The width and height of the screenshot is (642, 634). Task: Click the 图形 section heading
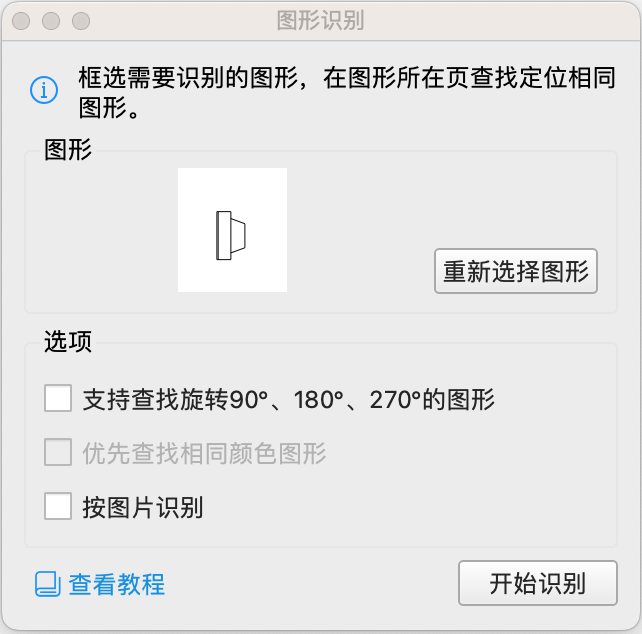click(x=68, y=150)
